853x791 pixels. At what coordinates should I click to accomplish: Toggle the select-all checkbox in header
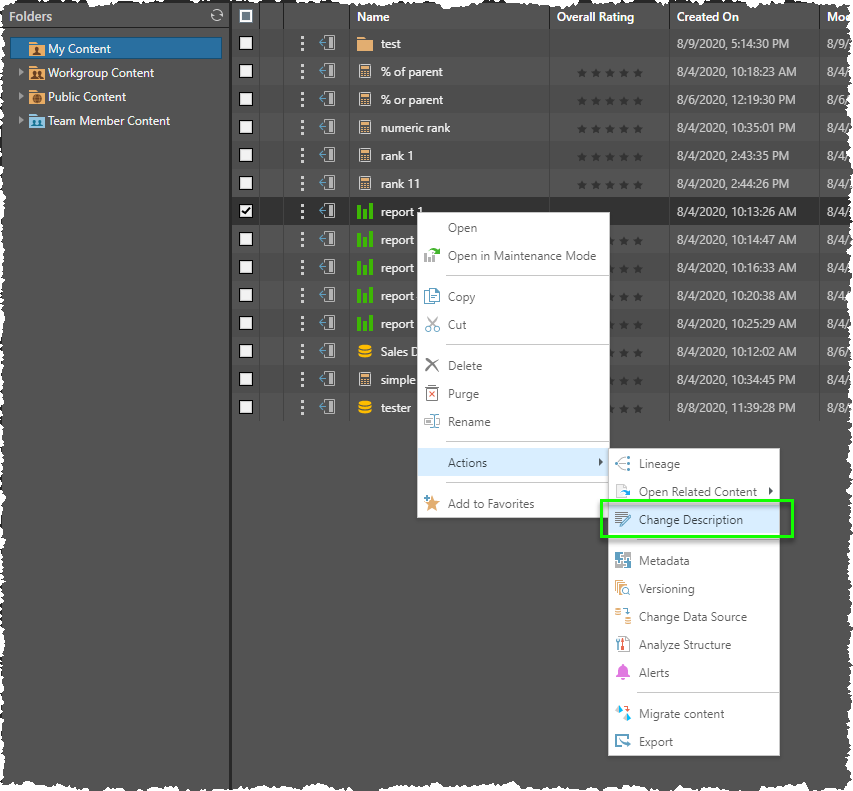click(x=246, y=17)
